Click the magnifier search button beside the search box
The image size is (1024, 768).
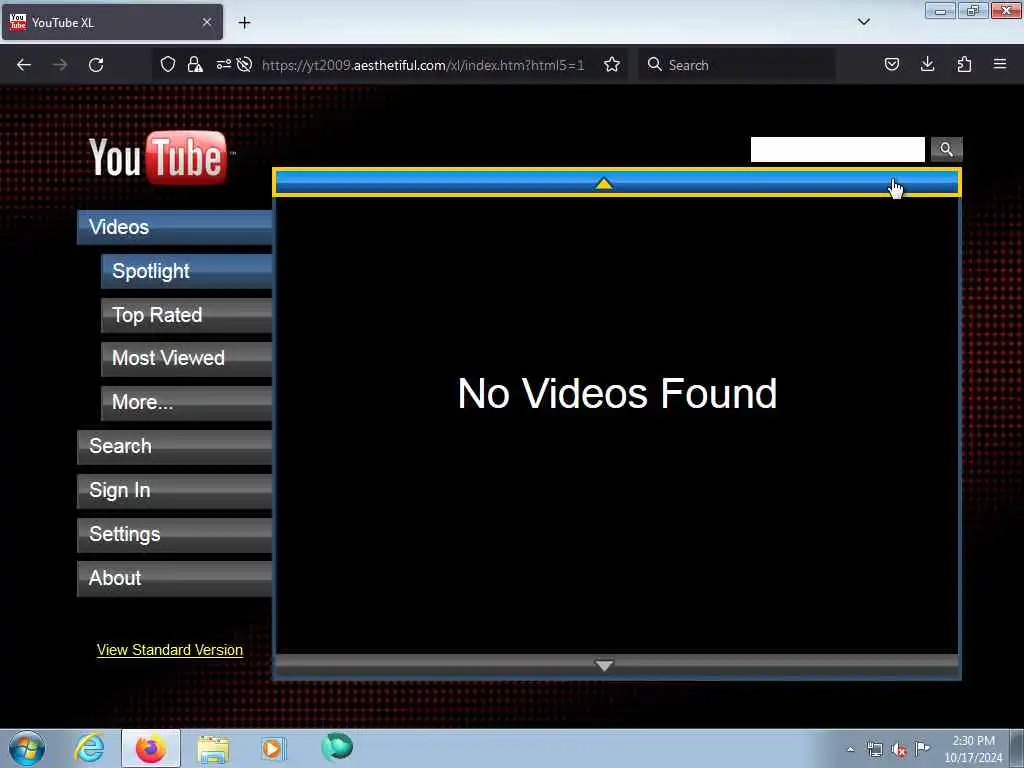coord(946,150)
